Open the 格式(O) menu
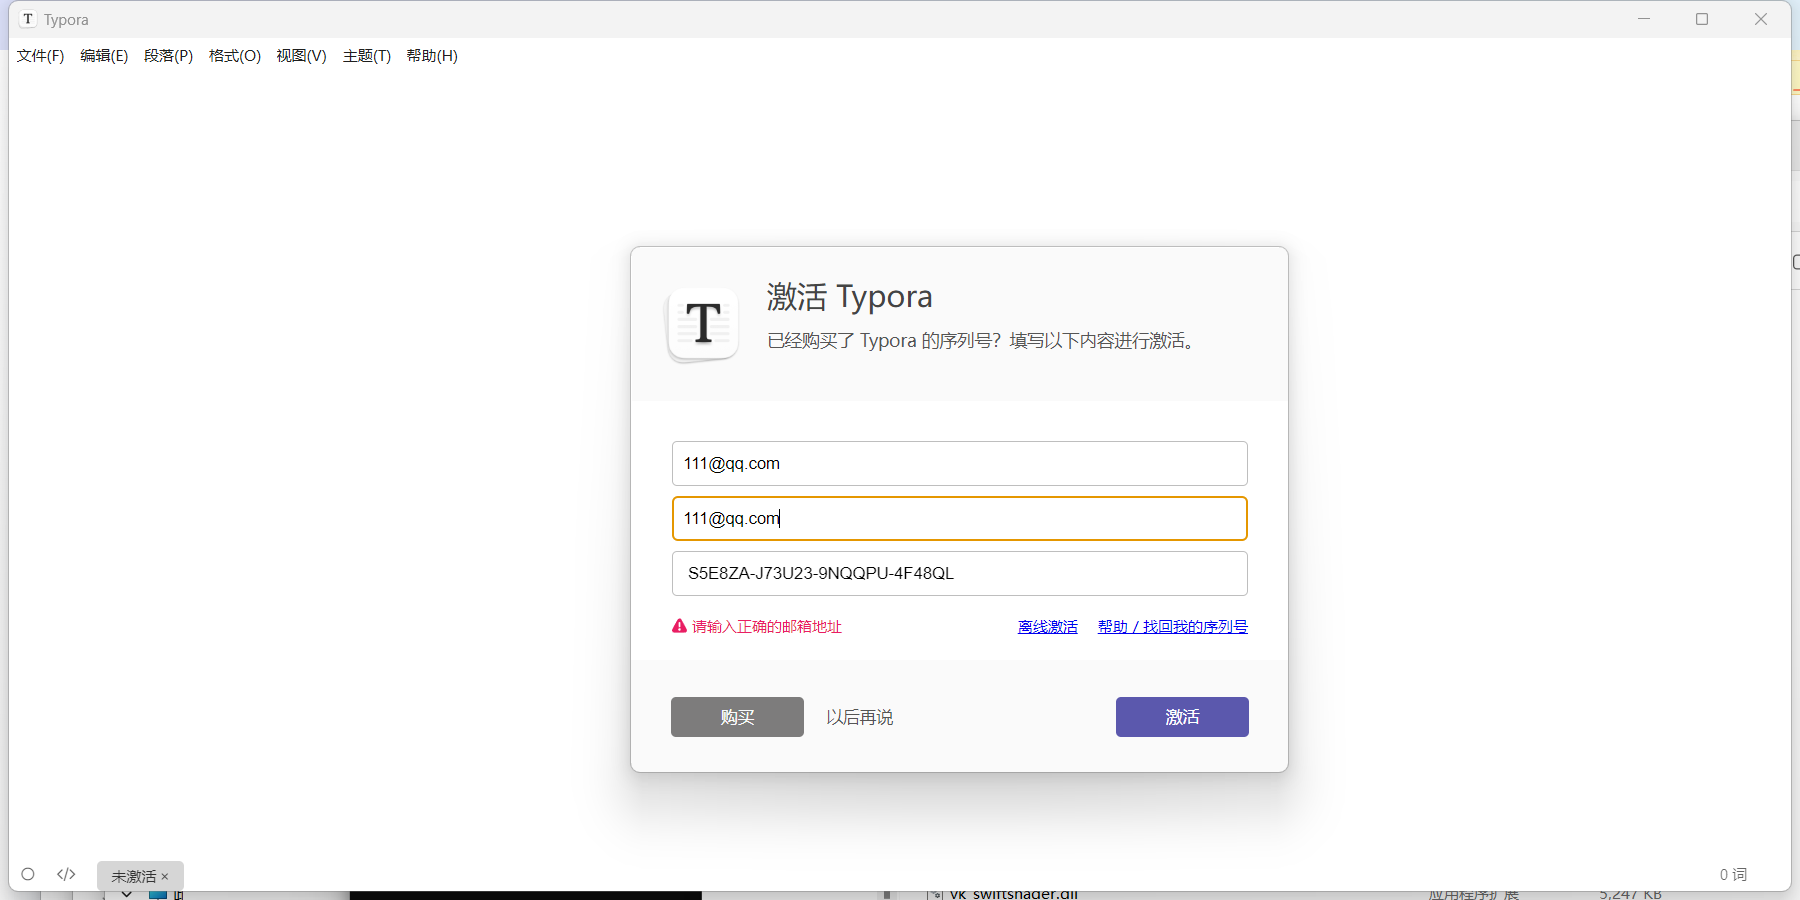The width and height of the screenshot is (1800, 900). (234, 56)
